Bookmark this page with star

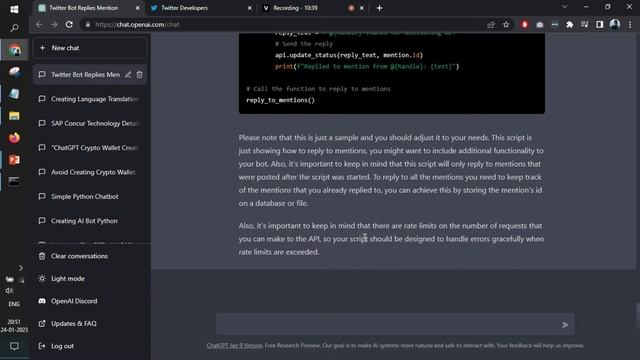coord(506,24)
